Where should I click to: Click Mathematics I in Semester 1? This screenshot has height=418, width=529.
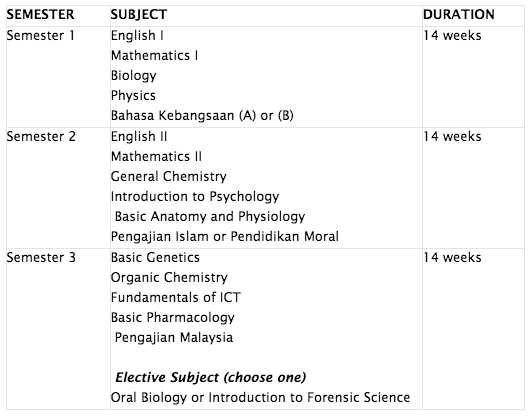coord(155,55)
